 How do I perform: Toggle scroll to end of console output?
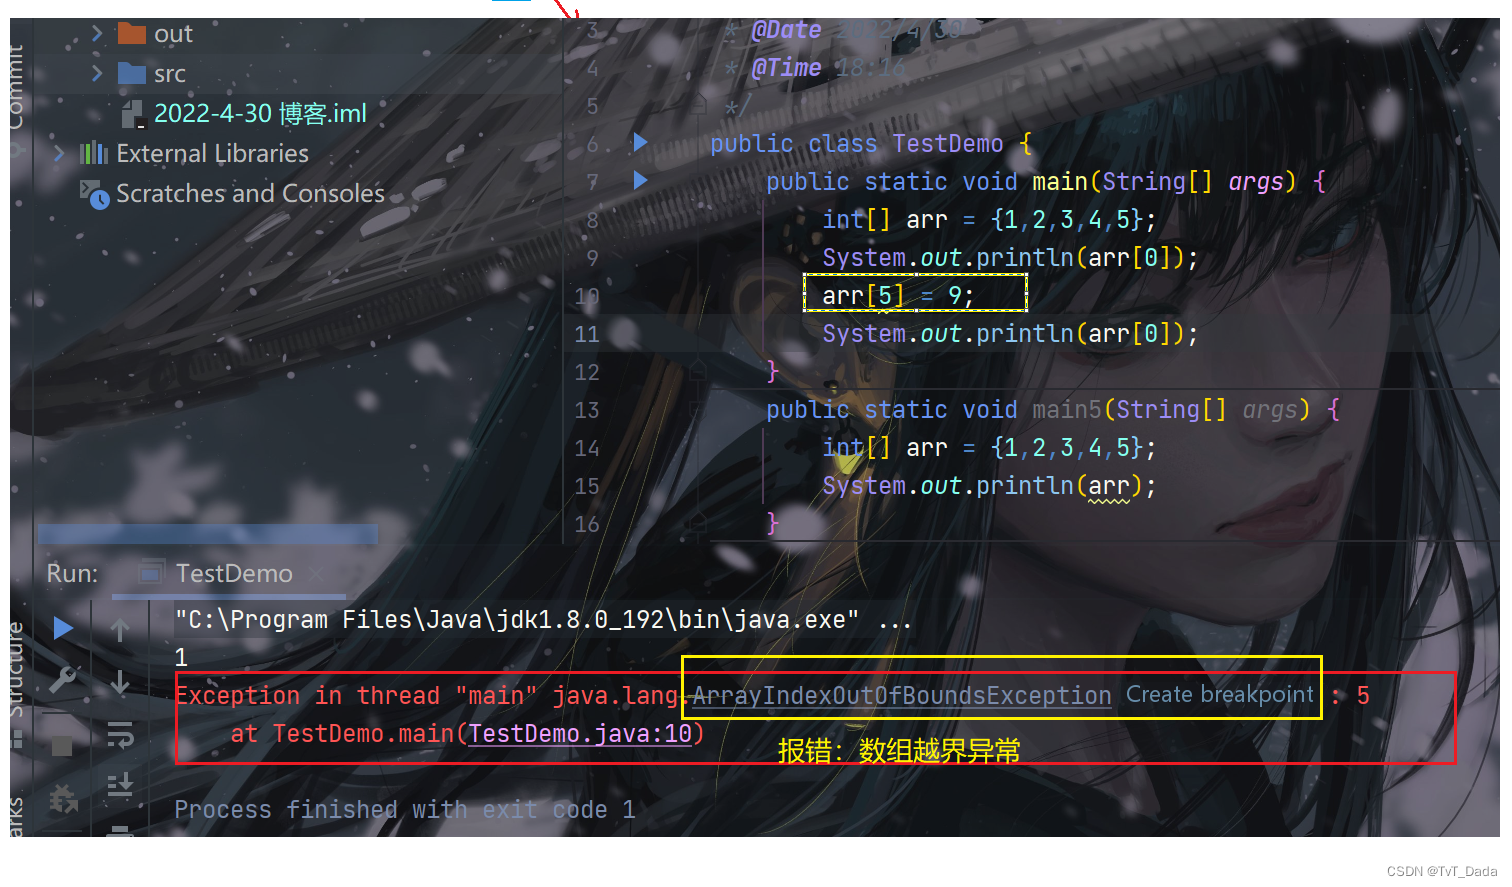(120, 786)
